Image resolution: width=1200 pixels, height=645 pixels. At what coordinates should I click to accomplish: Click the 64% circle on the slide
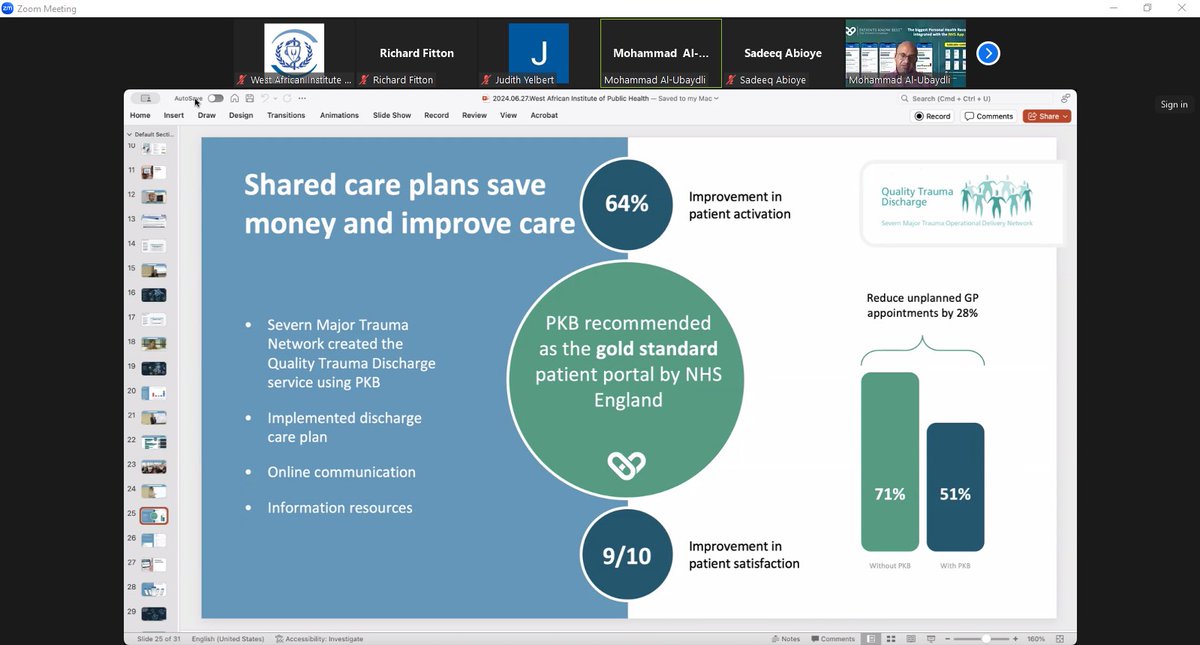627,203
